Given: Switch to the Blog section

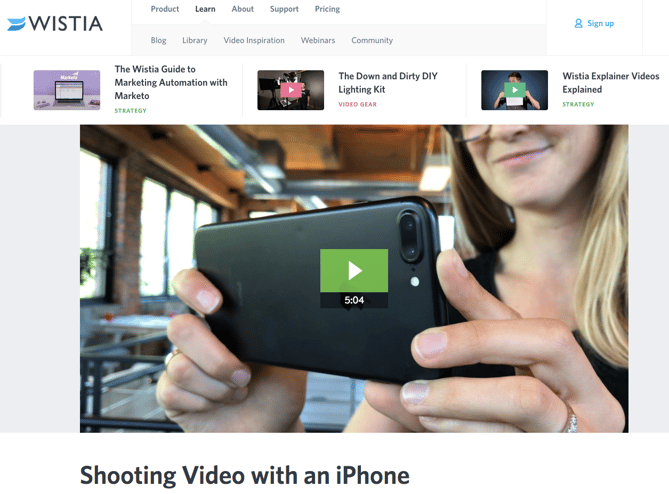Looking at the screenshot, I should tap(158, 40).
